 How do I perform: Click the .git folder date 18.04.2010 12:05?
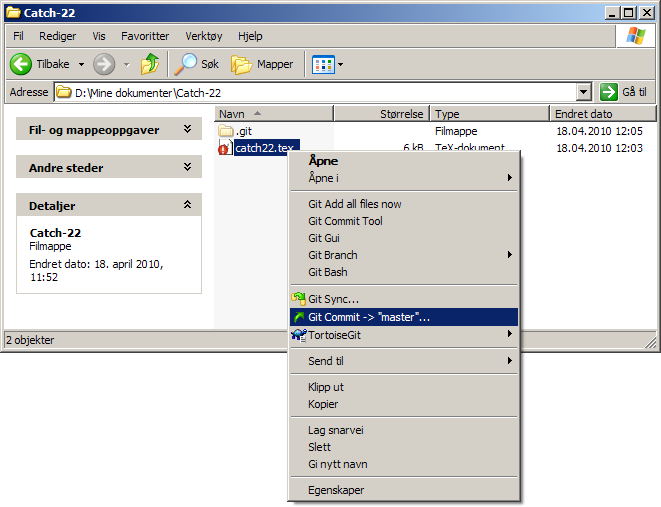tap(599, 131)
